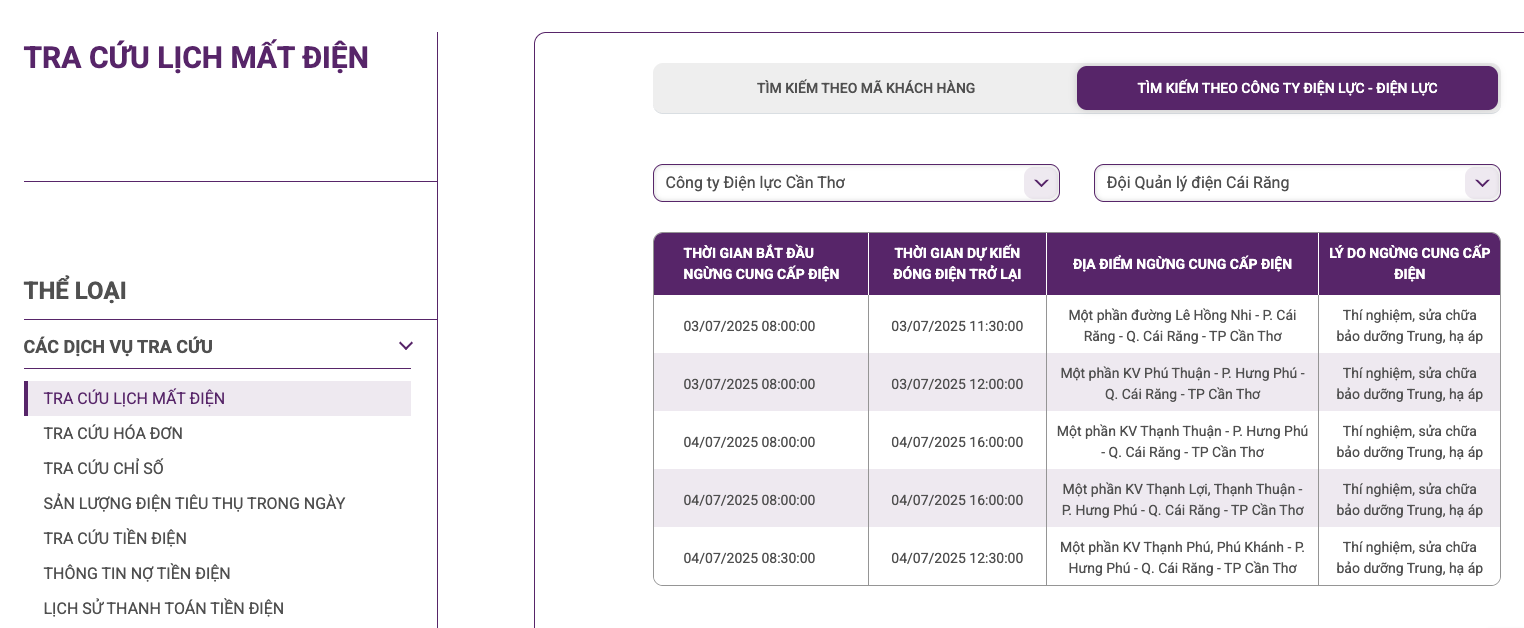
Task: Select the row for KV Thạnh Phú, Phú Khánh
Action: [x=1181, y=557]
